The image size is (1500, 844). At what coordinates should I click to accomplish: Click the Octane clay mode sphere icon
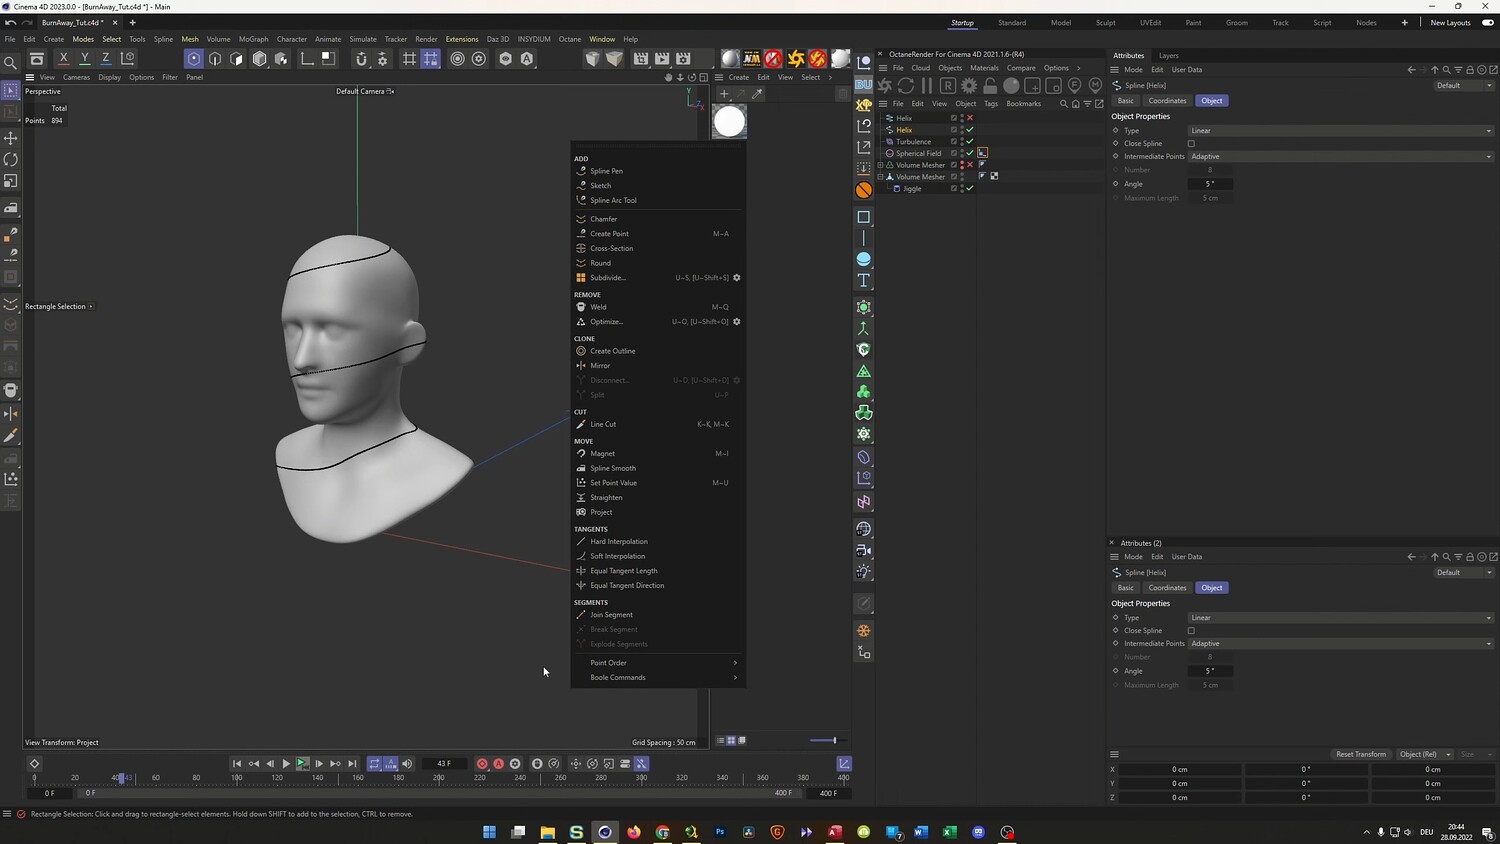tap(1011, 86)
